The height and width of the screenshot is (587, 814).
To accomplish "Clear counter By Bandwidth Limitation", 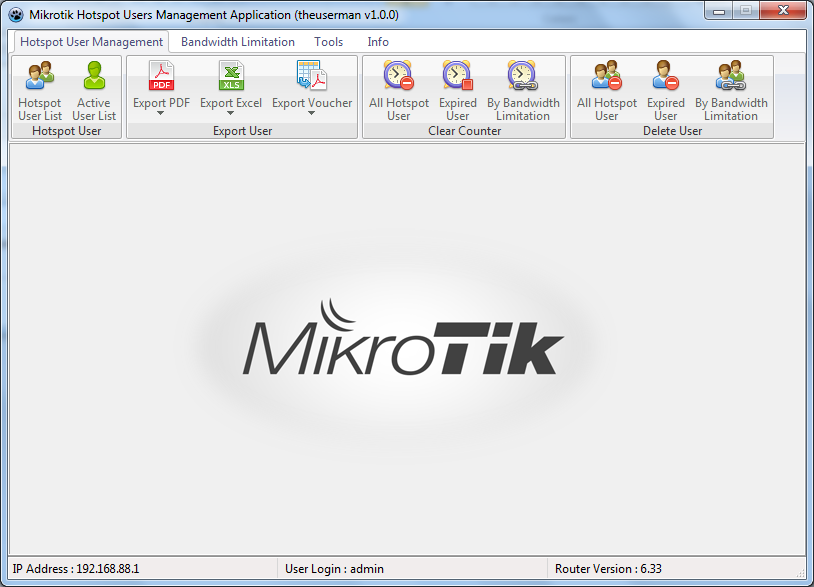I will point(523,90).
